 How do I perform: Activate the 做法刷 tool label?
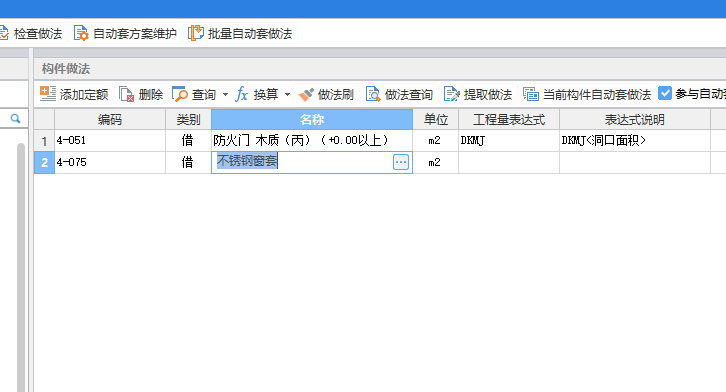[x=336, y=94]
